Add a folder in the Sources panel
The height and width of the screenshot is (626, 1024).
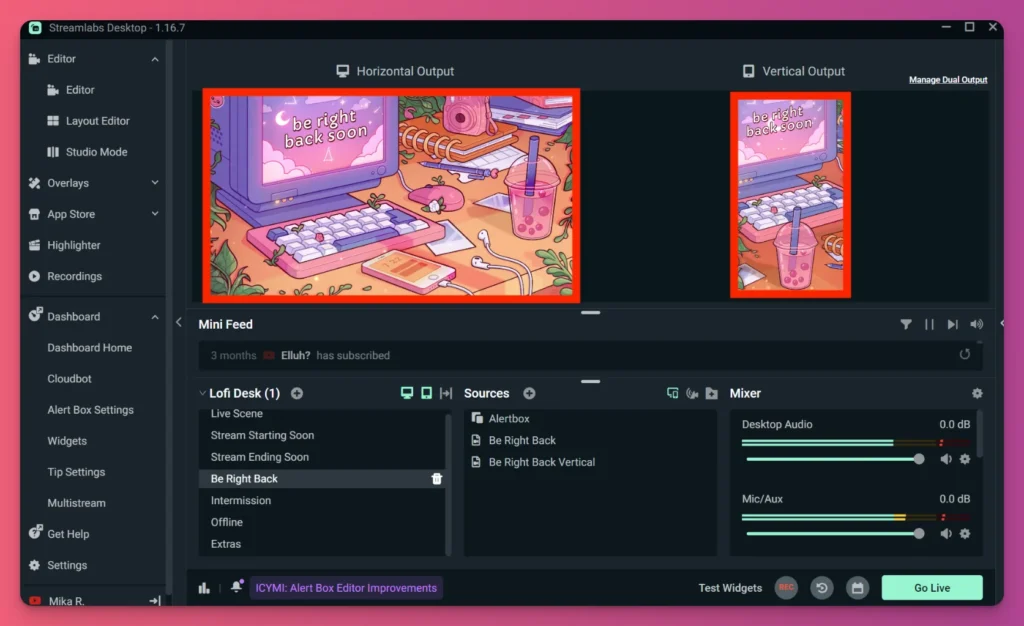(713, 393)
